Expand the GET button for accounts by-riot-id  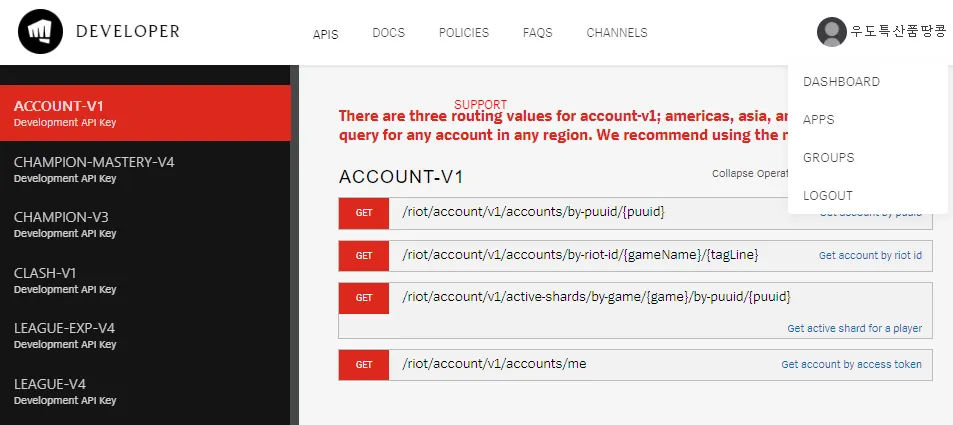click(363, 255)
